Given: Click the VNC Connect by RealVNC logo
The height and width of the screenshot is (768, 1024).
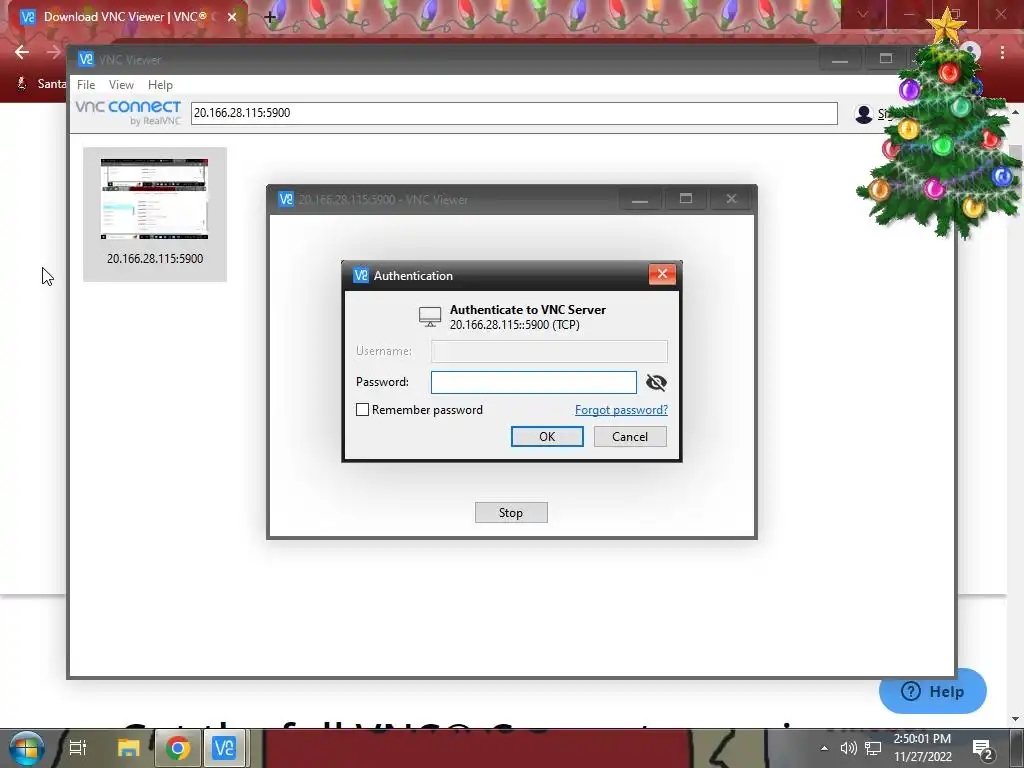Looking at the screenshot, I should pyautogui.click(x=128, y=112).
